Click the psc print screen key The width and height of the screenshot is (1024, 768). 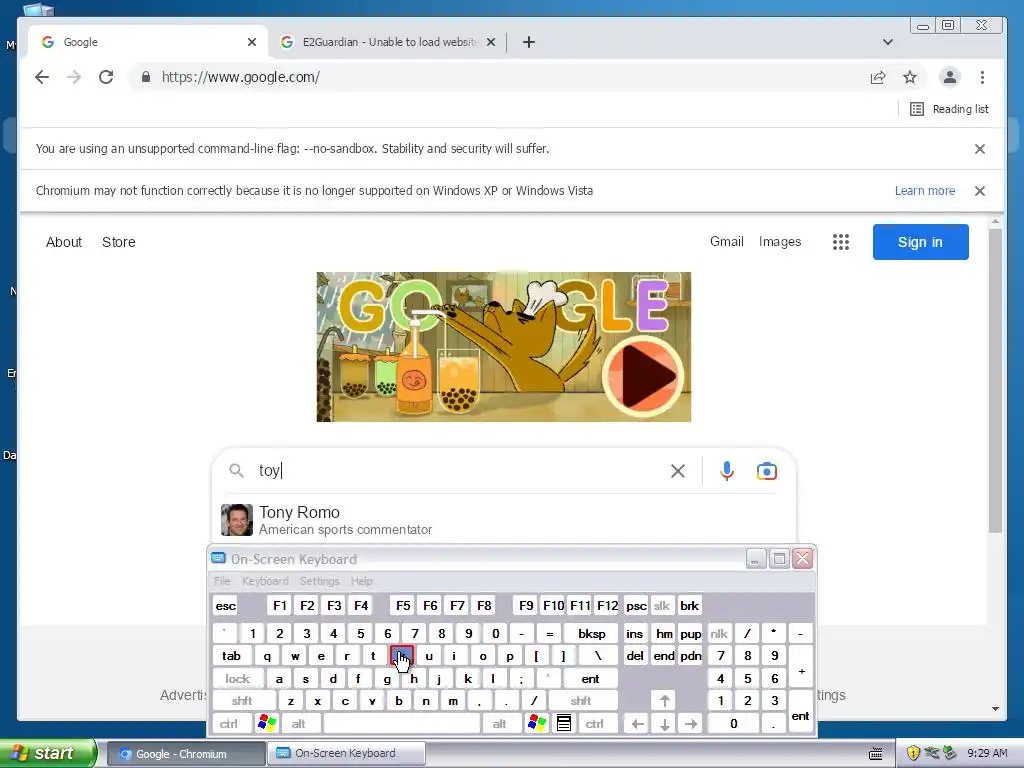point(636,606)
